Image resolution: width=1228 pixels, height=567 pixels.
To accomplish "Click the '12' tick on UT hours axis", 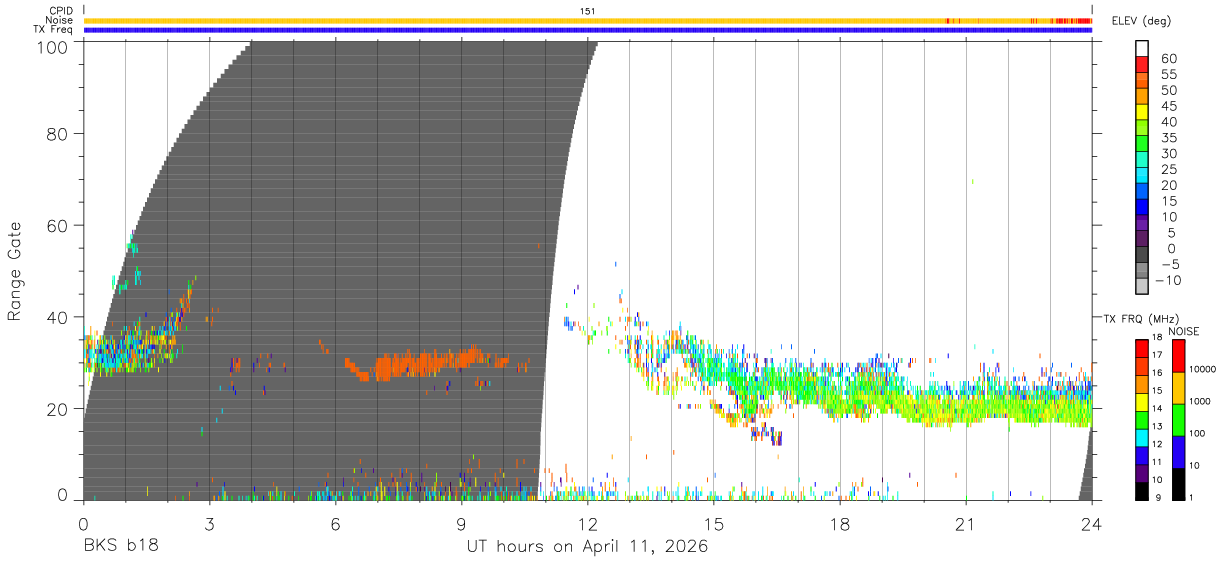I will [x=587, y=523].
